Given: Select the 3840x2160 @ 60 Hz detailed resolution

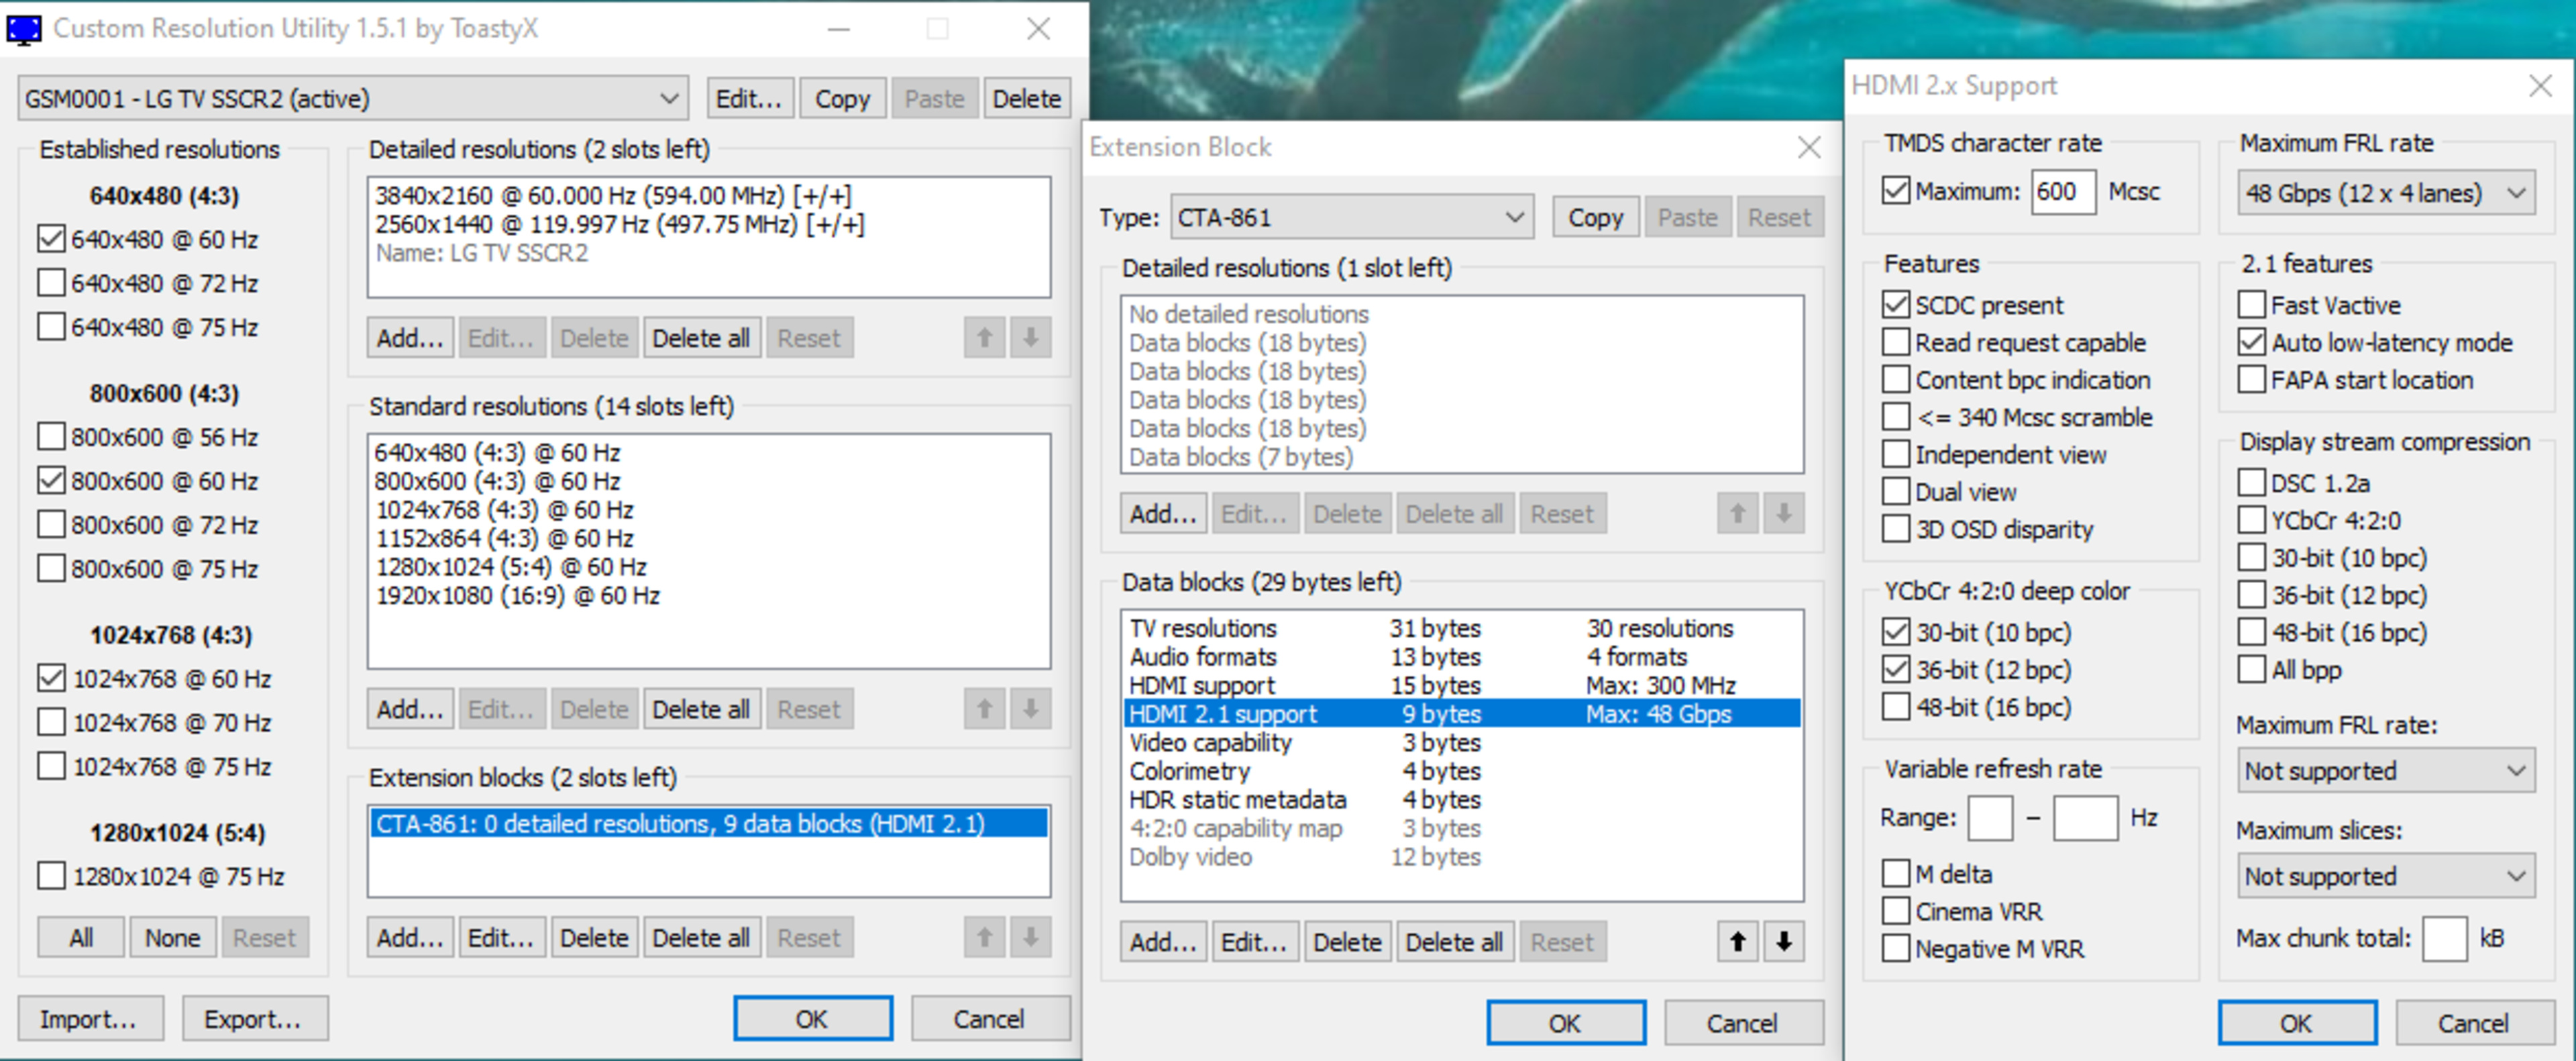Looking at the screenshot, I should 612,196.
